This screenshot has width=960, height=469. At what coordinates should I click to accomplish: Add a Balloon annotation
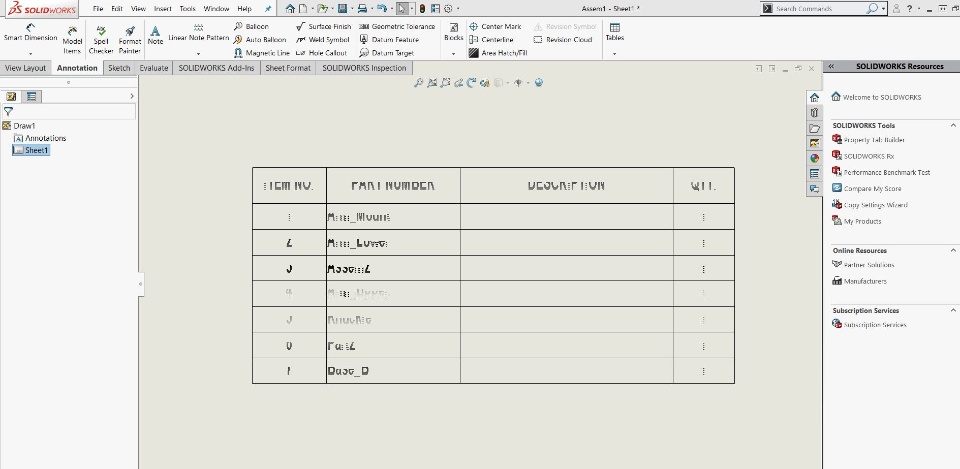pos(251,26)
